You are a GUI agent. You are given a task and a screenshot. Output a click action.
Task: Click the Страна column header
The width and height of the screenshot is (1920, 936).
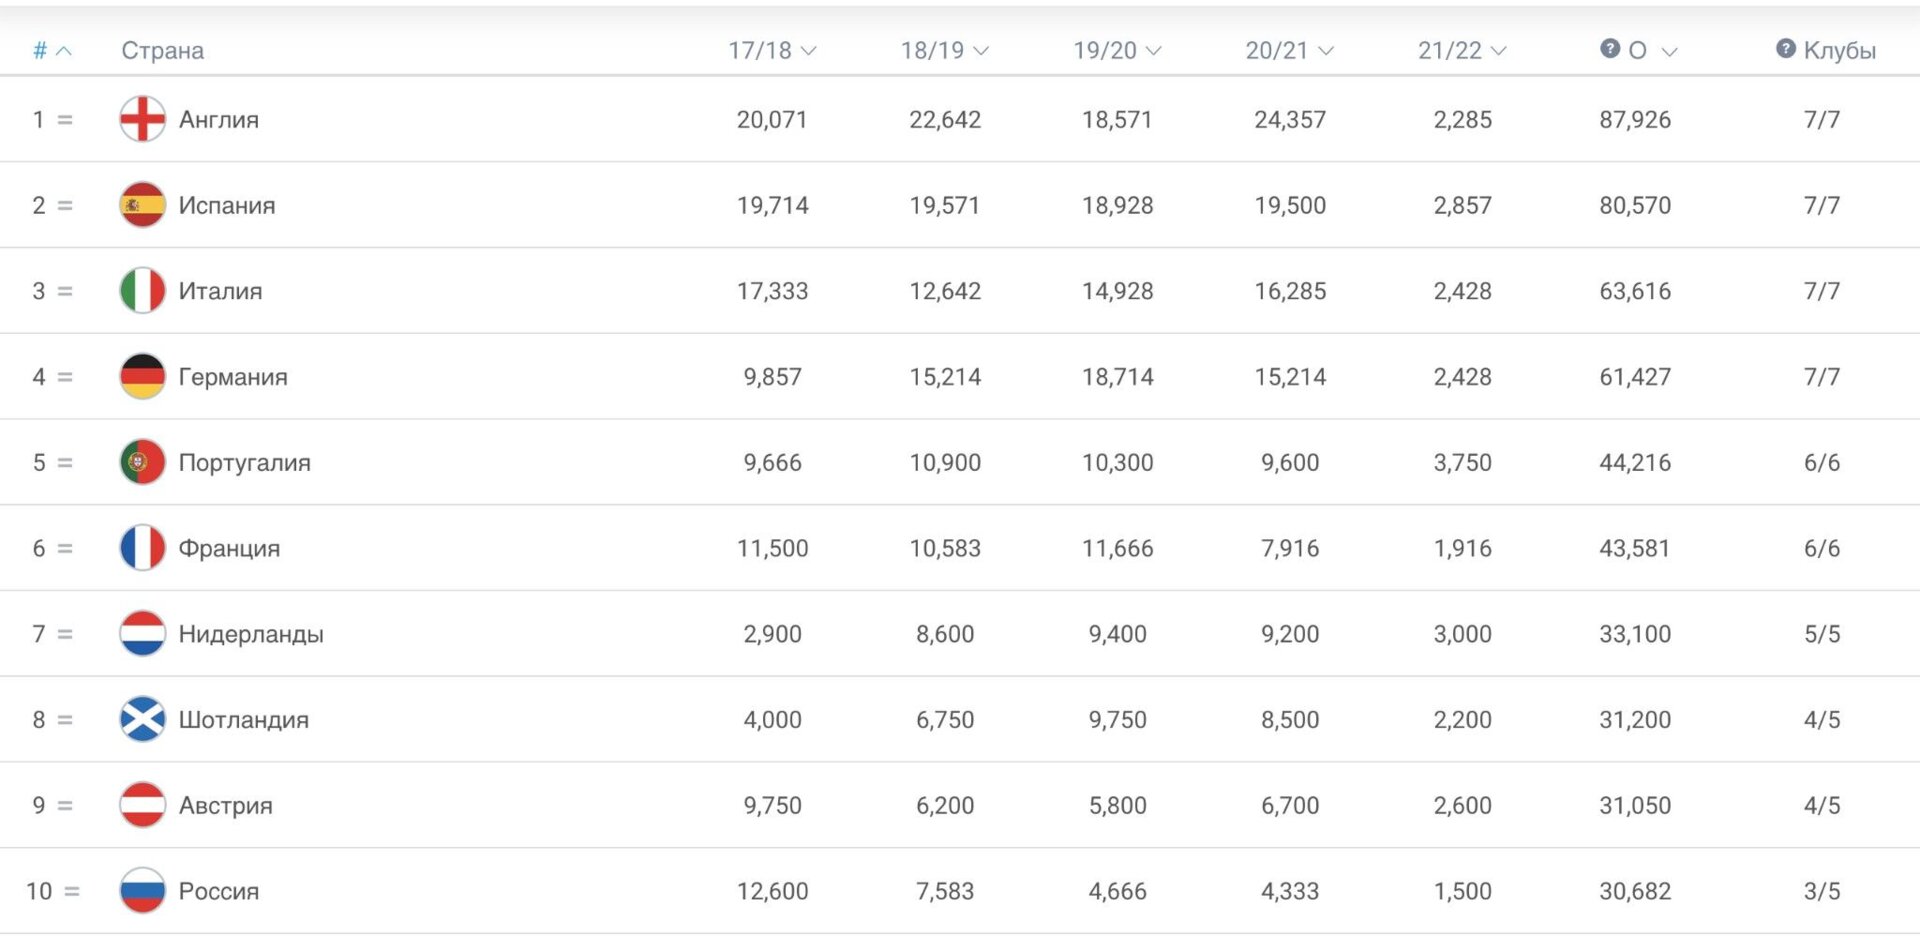(162, 50)
